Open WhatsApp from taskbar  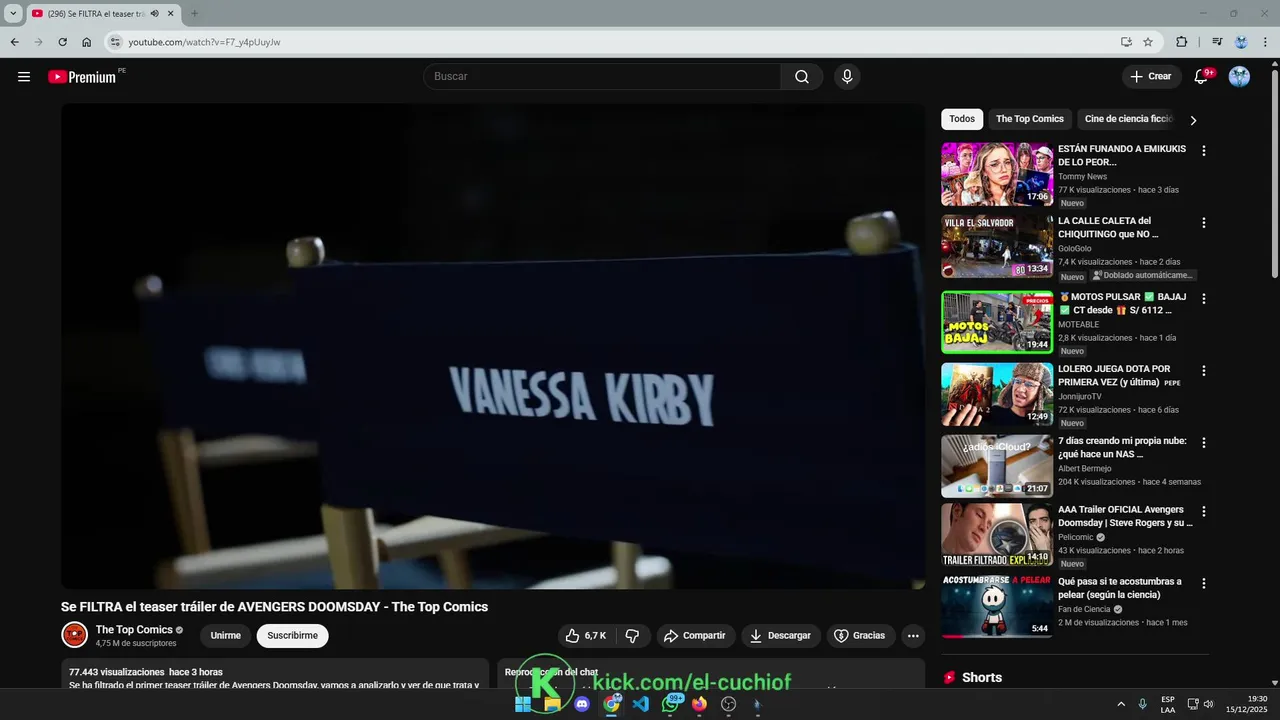click(x=671, y=704)
